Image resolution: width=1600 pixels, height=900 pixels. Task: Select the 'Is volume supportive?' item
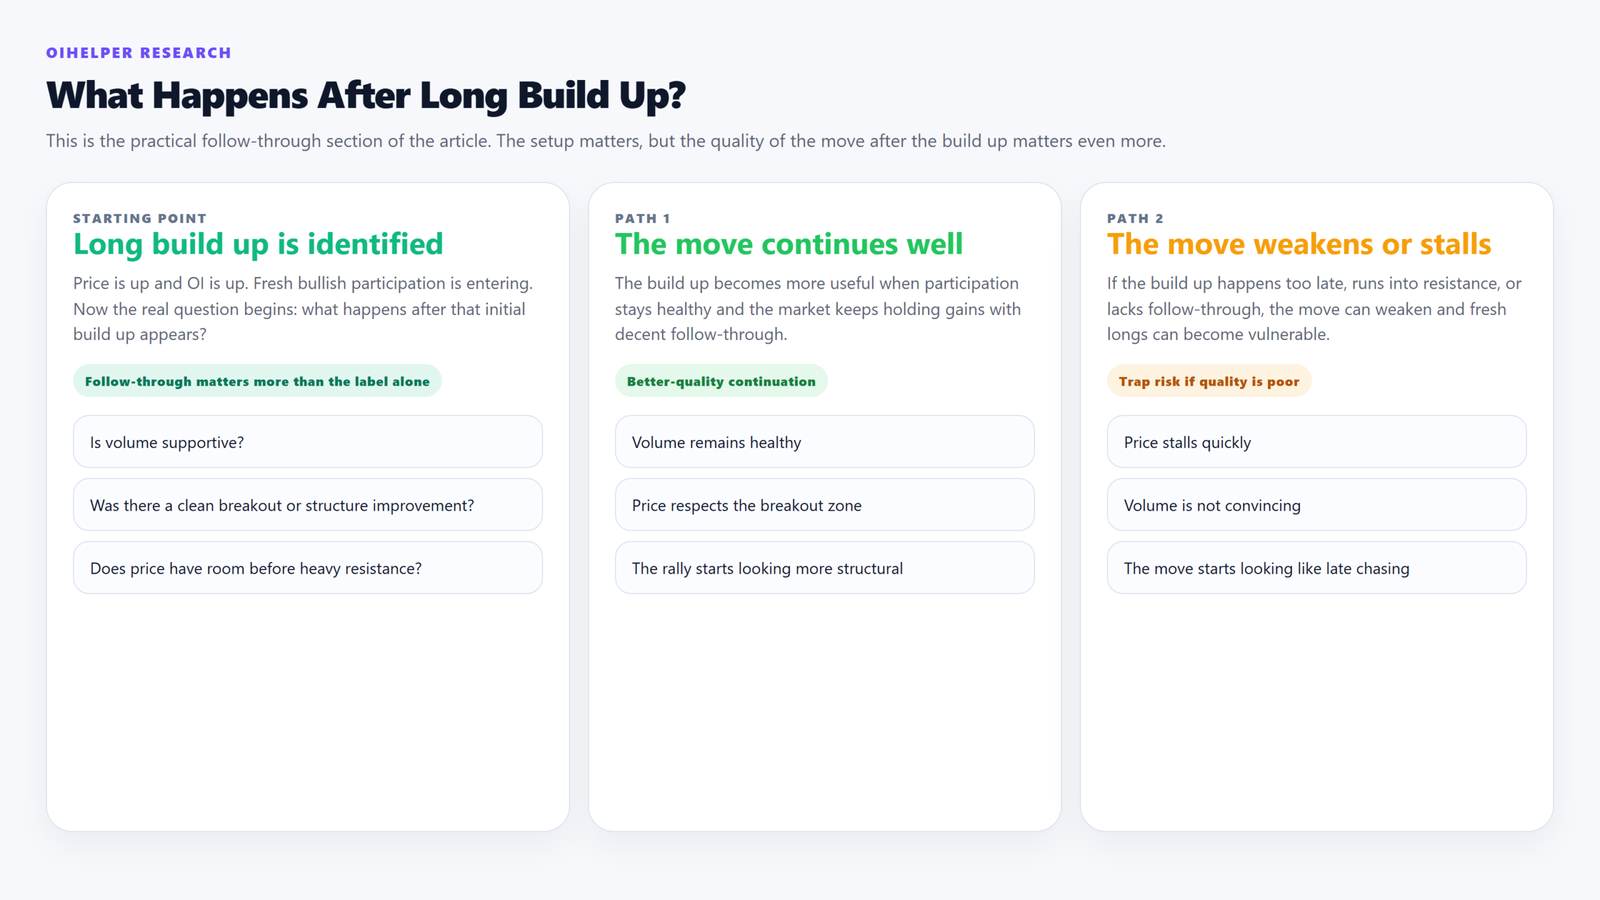[307, 442]
